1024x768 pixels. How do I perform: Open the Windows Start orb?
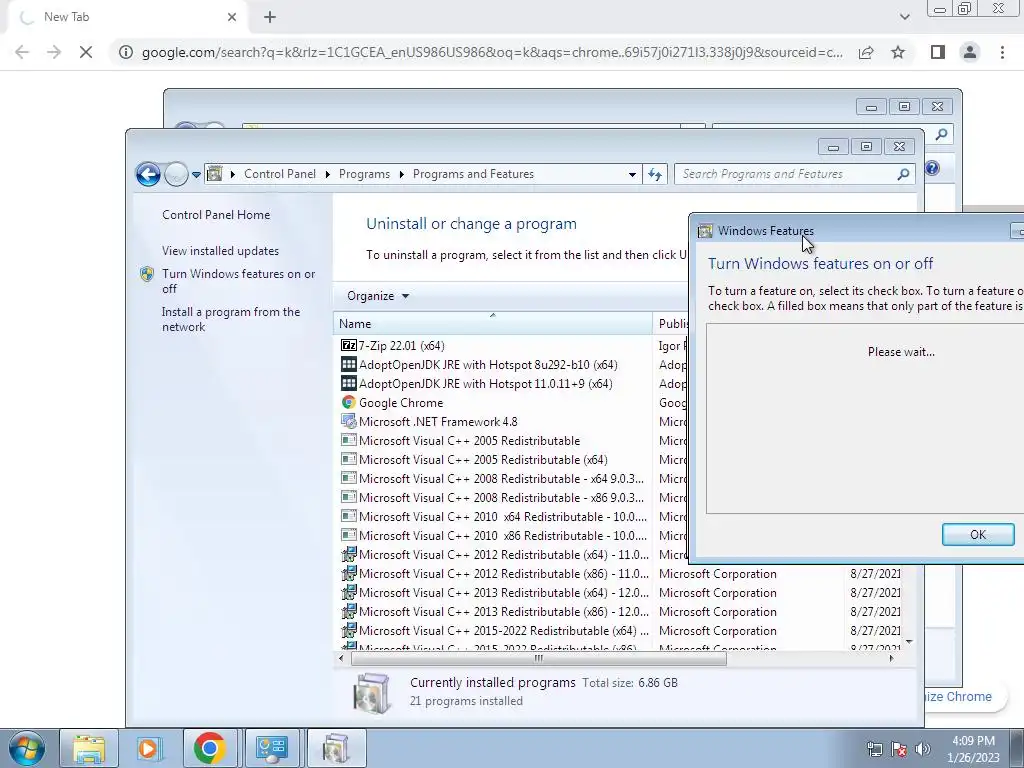pos(27,748)
